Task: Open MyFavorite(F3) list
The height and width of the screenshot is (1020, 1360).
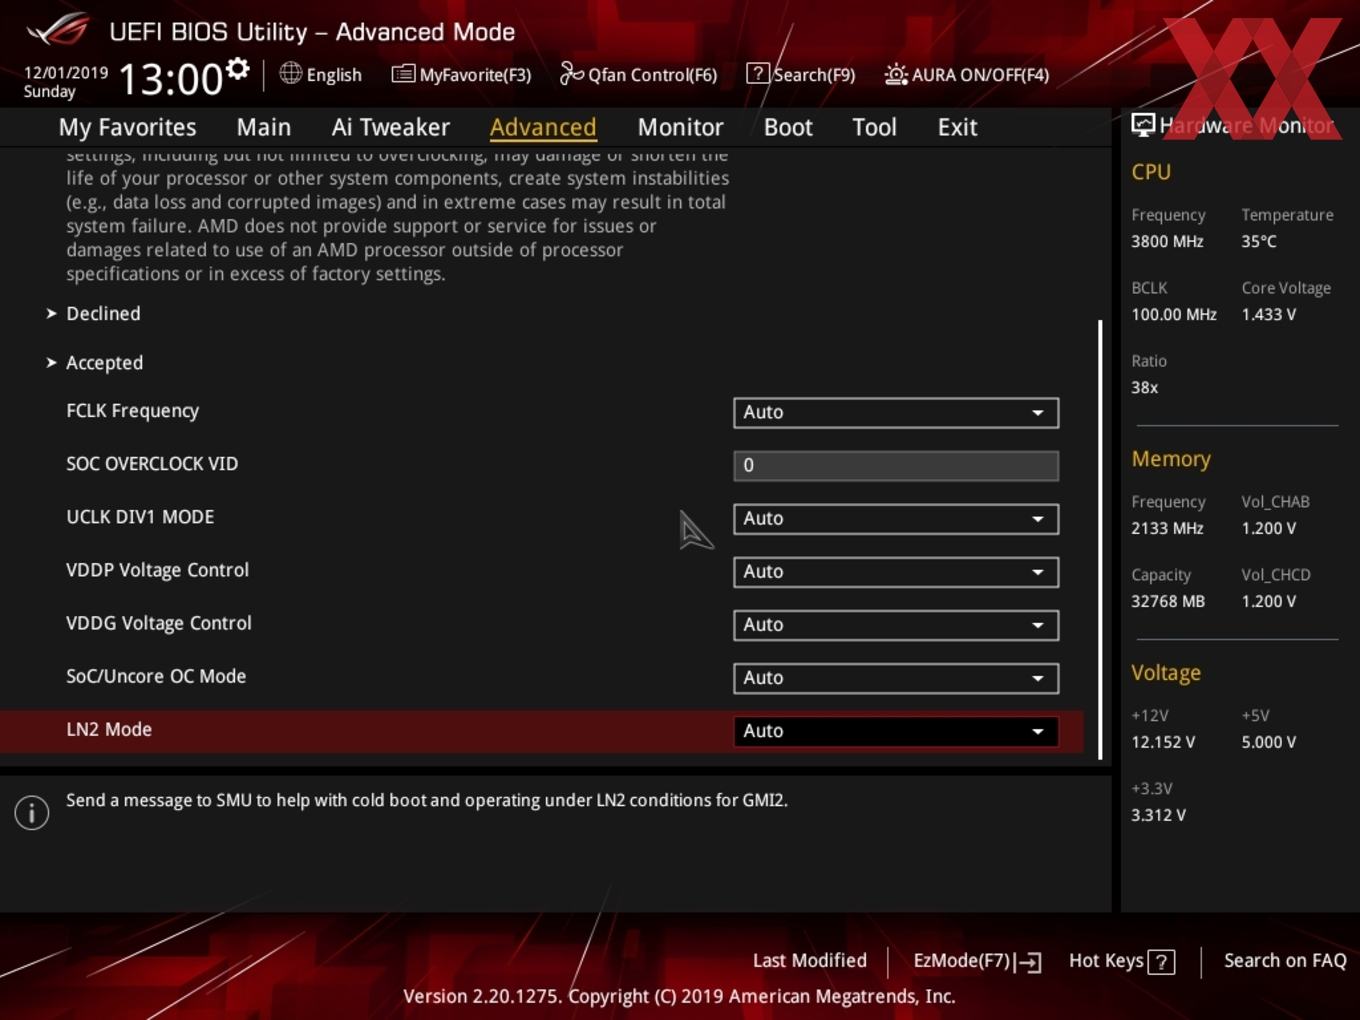Action: tap(461, 74)
